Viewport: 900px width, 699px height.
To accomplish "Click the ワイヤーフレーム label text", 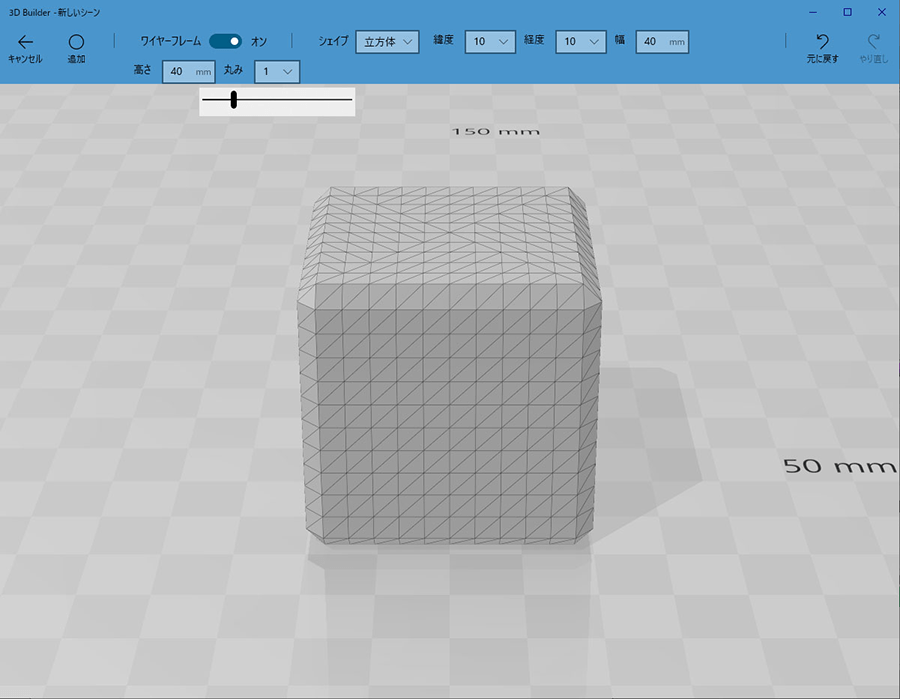I will pos(170,41).
